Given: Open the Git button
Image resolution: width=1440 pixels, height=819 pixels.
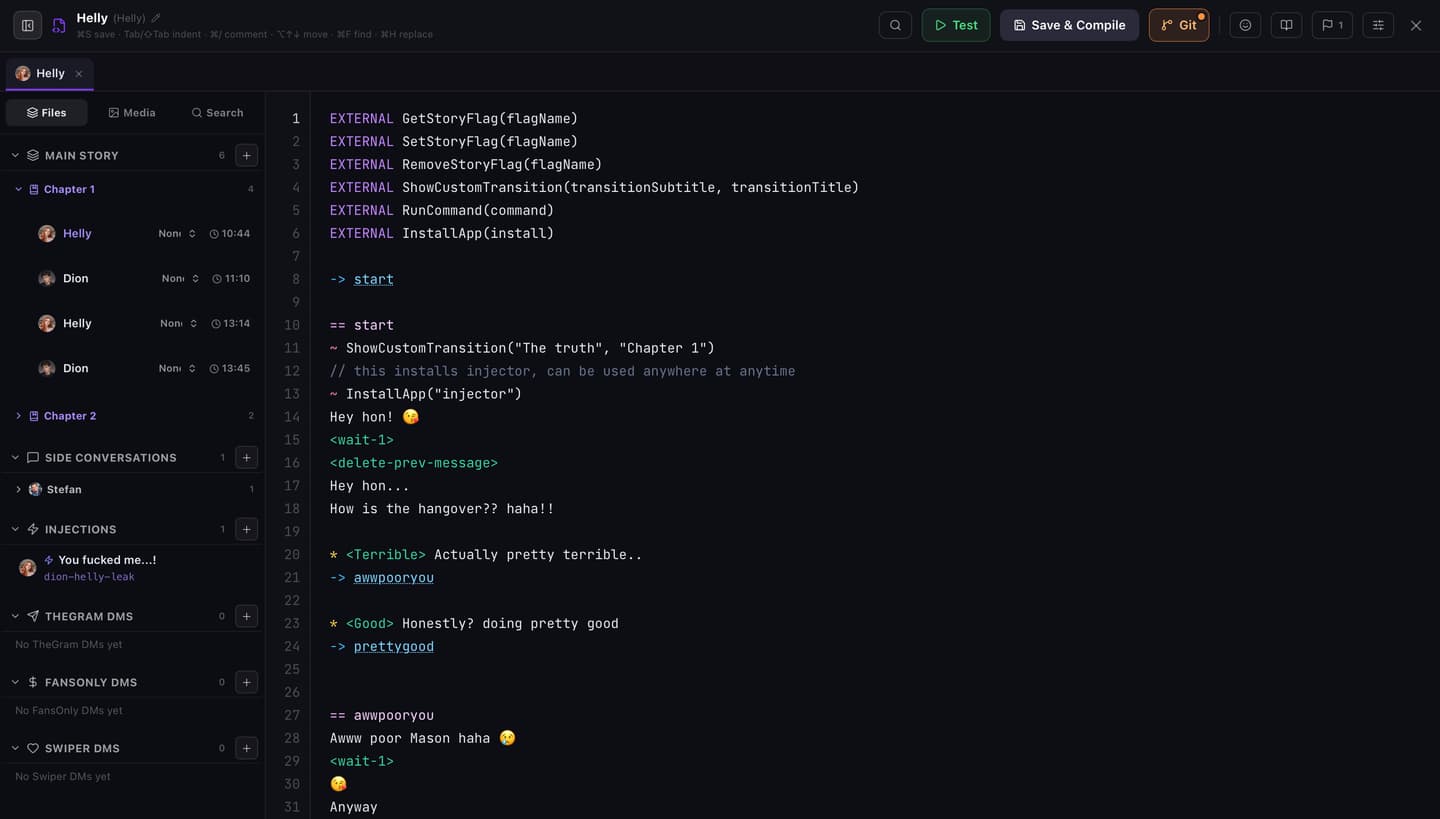Looking at the screenshot, I should [x=1179, y=25].
